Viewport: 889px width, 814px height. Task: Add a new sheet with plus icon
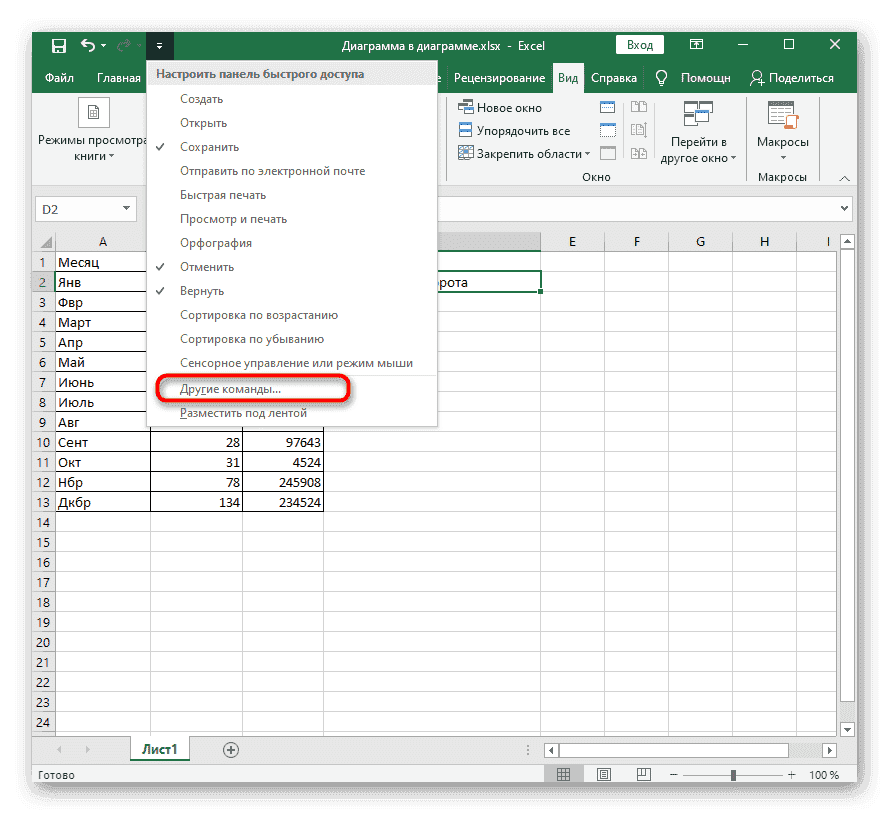pos(231,749)
